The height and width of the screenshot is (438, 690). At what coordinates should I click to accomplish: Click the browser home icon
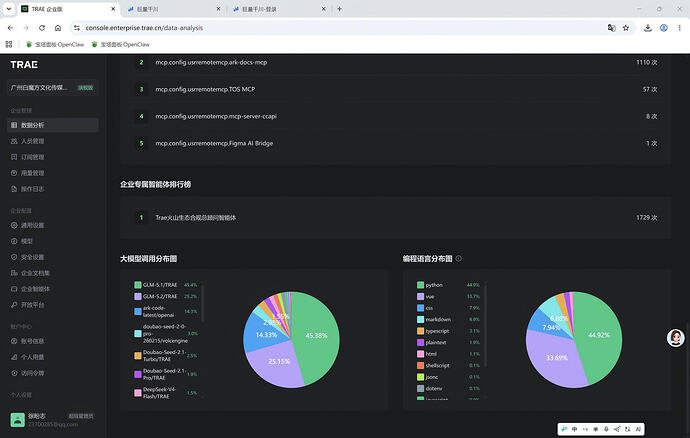[58, 28]
